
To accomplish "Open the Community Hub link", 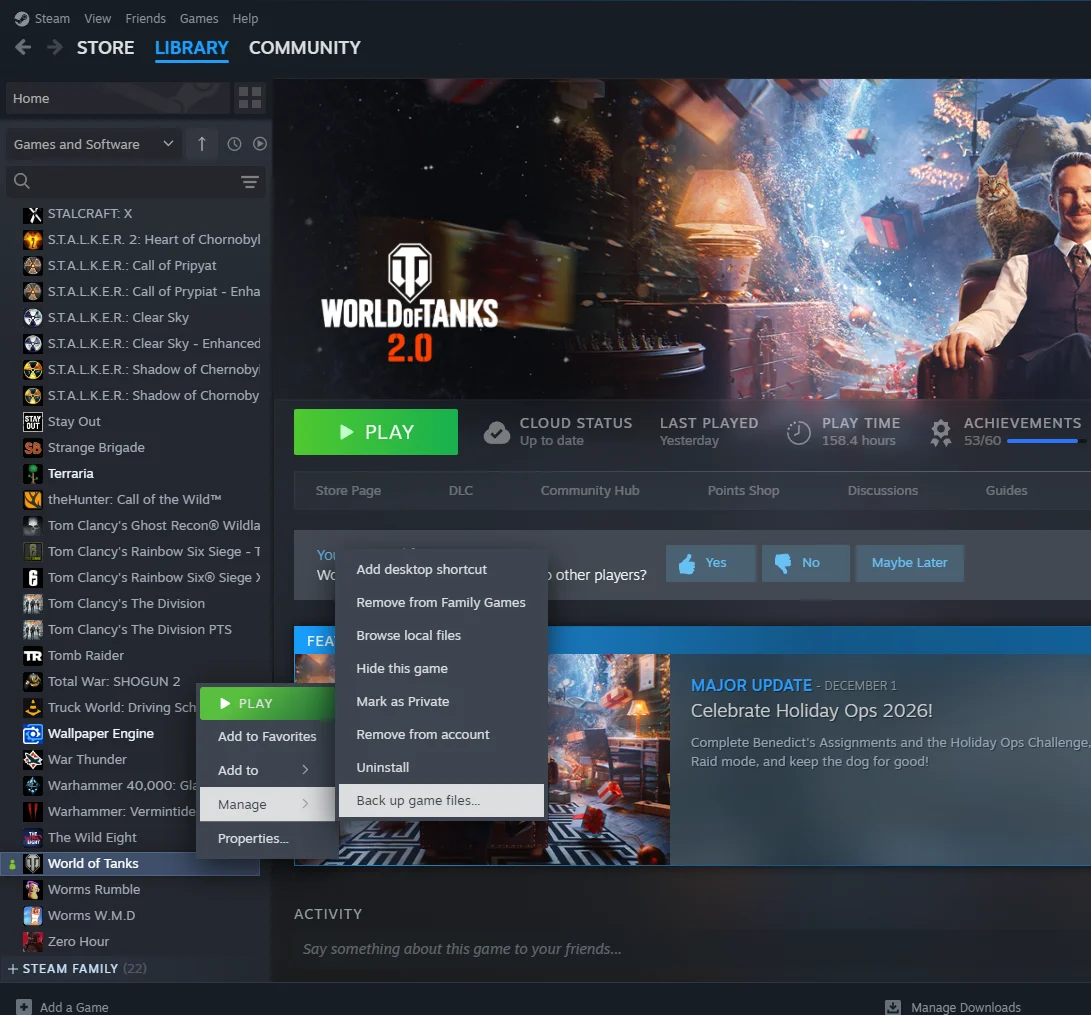I will point(589,490).
